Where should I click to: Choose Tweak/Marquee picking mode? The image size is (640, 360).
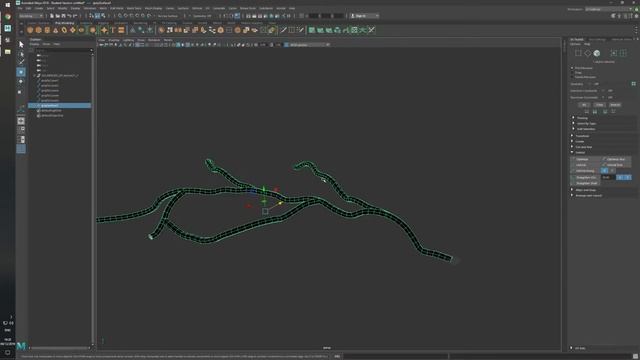(585, 77)
